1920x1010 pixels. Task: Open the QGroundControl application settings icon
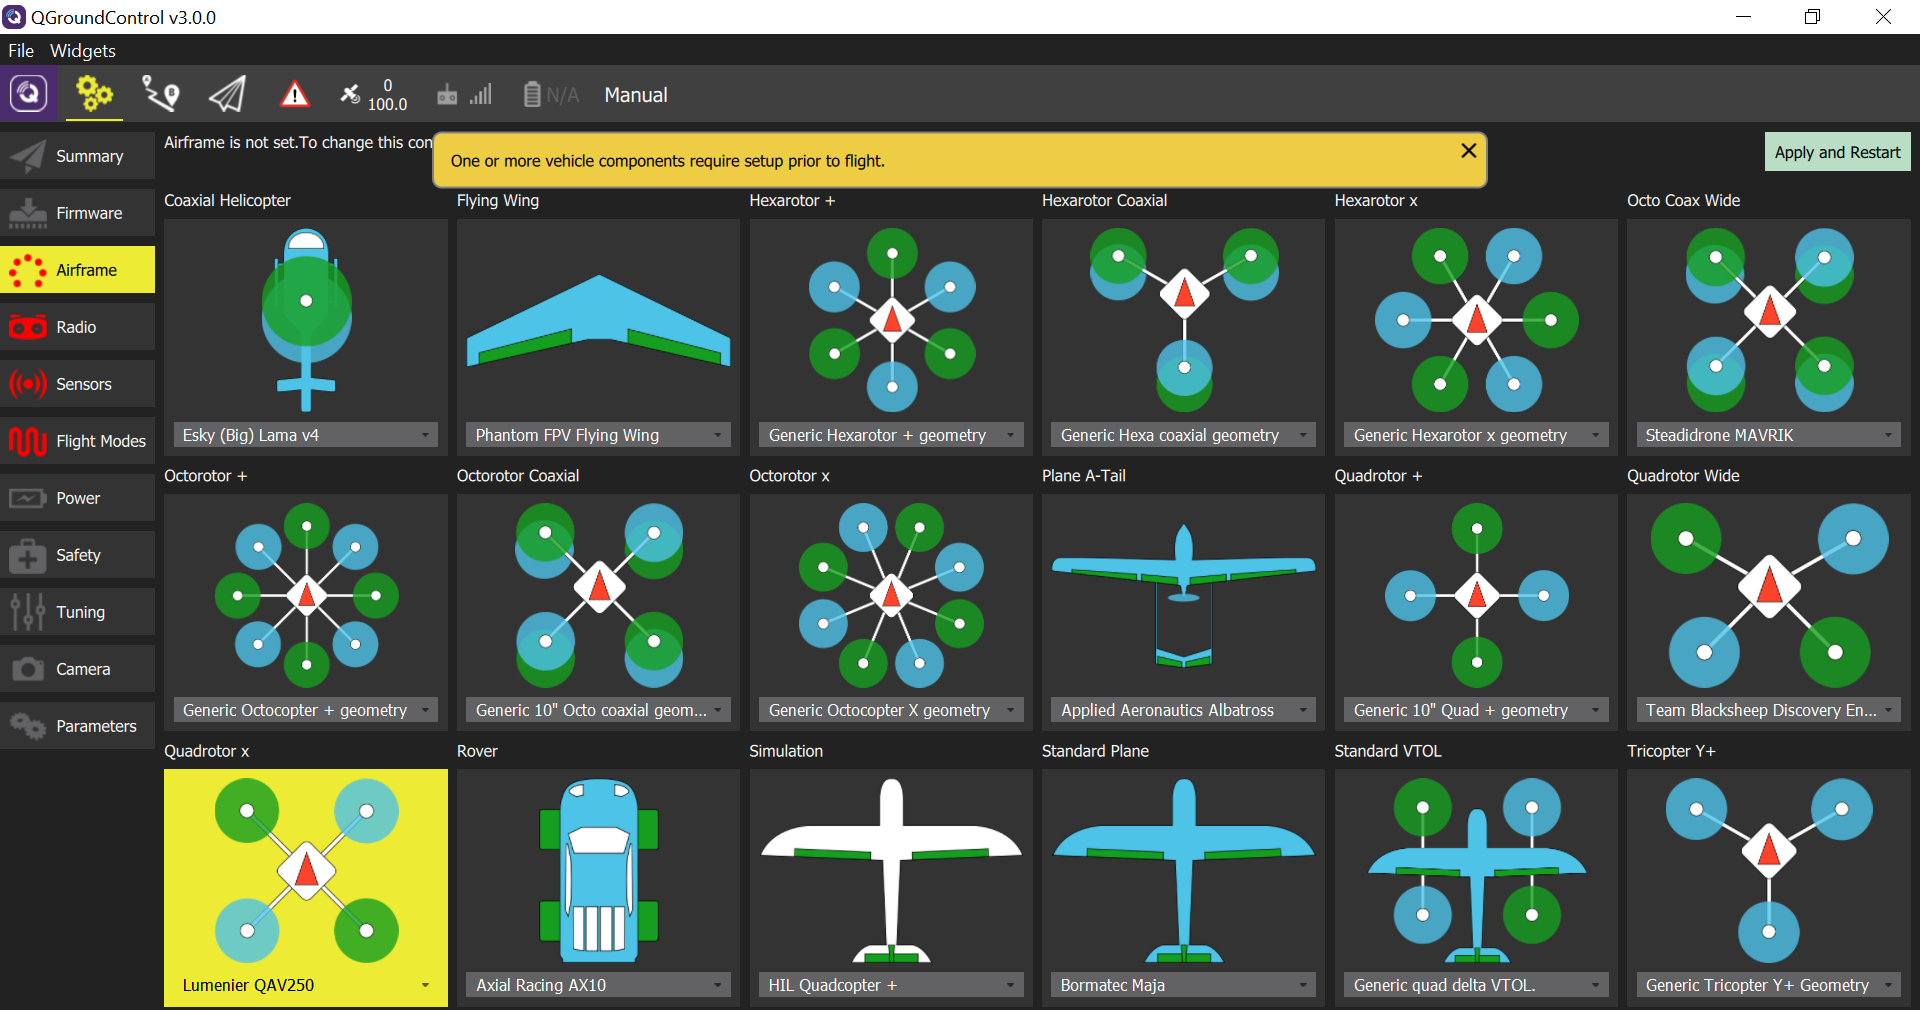pyautogui.click(x=28, y=94)
